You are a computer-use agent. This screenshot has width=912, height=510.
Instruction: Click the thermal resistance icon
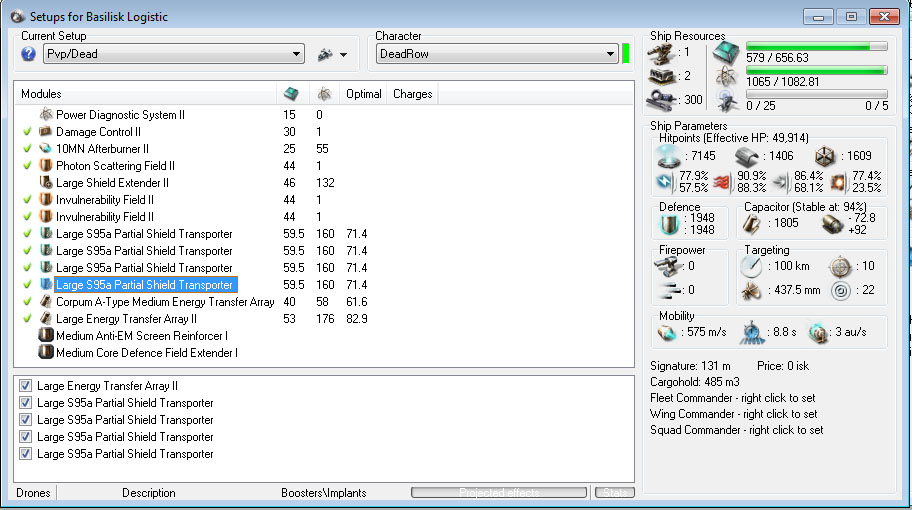click(x=723, y=182)
